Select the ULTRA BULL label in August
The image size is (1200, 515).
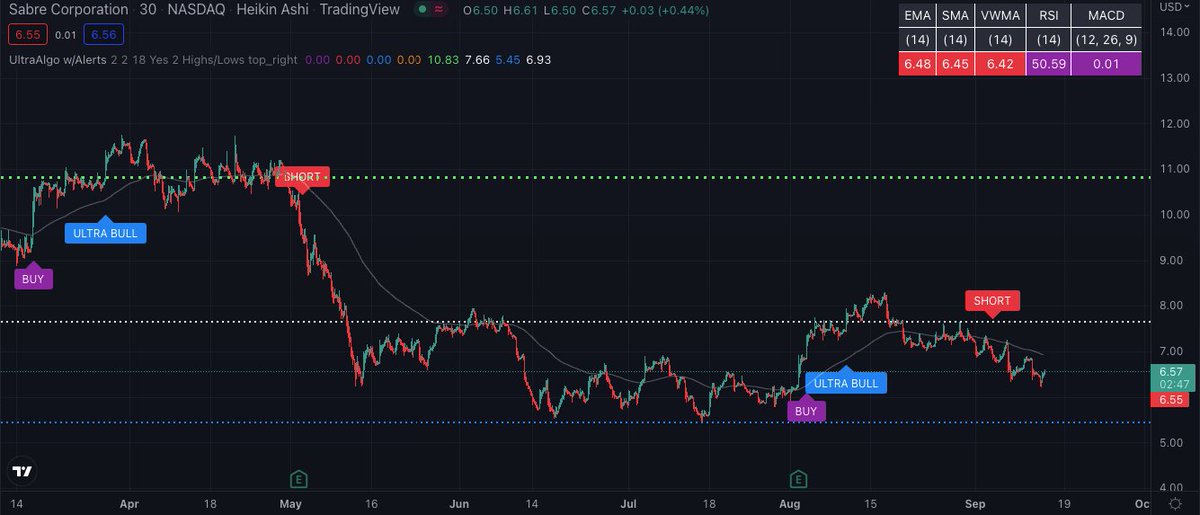click(846, 381)
